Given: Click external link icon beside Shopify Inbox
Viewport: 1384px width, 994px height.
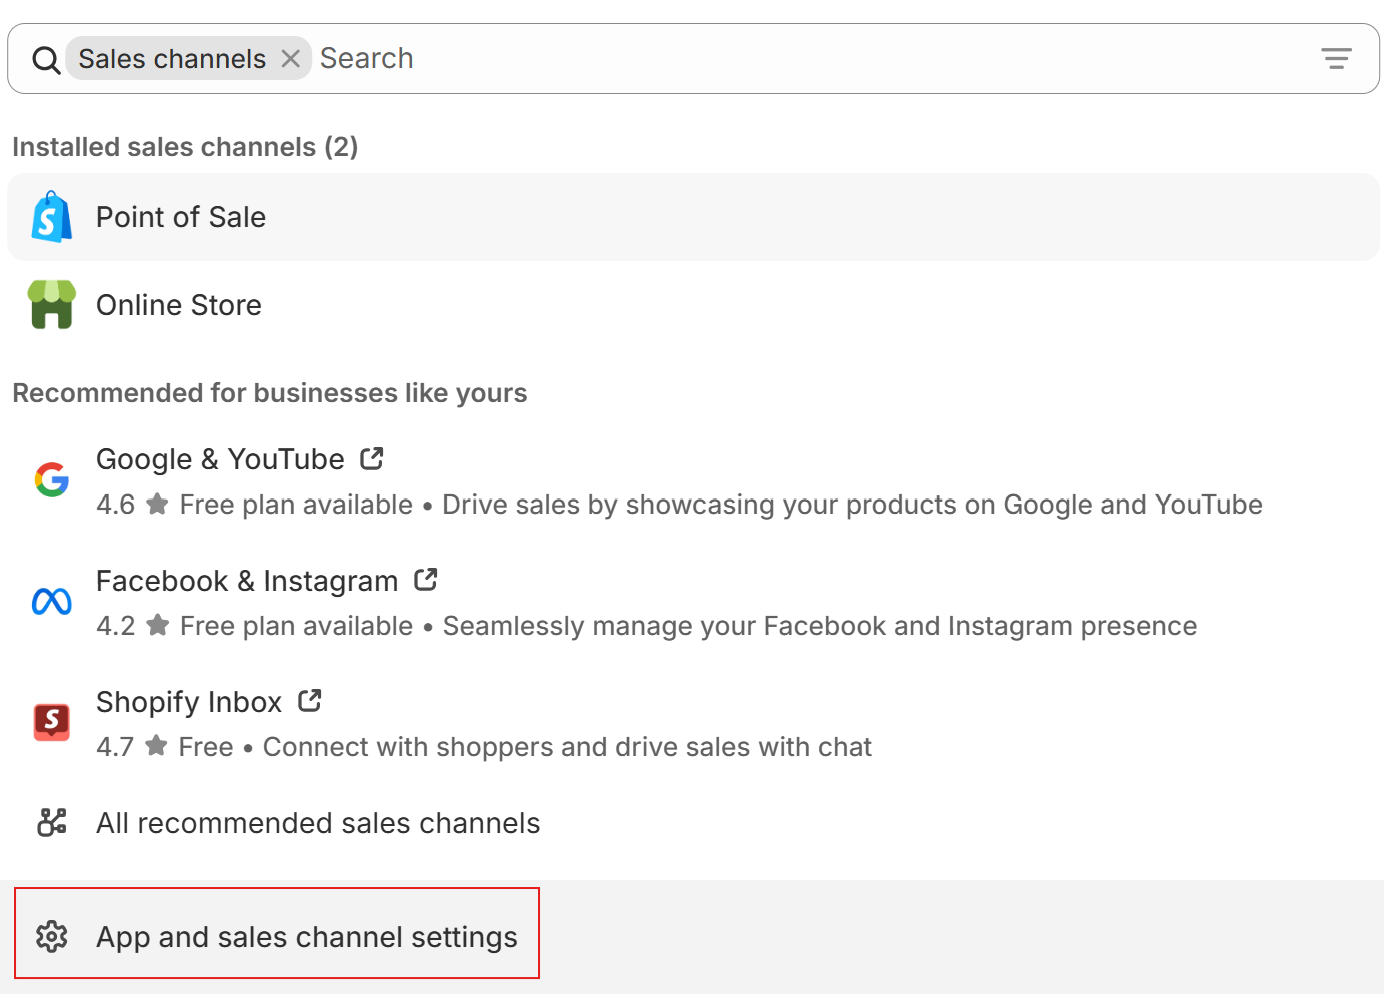Looking at the screenshot, I should [x=310, y=701].
